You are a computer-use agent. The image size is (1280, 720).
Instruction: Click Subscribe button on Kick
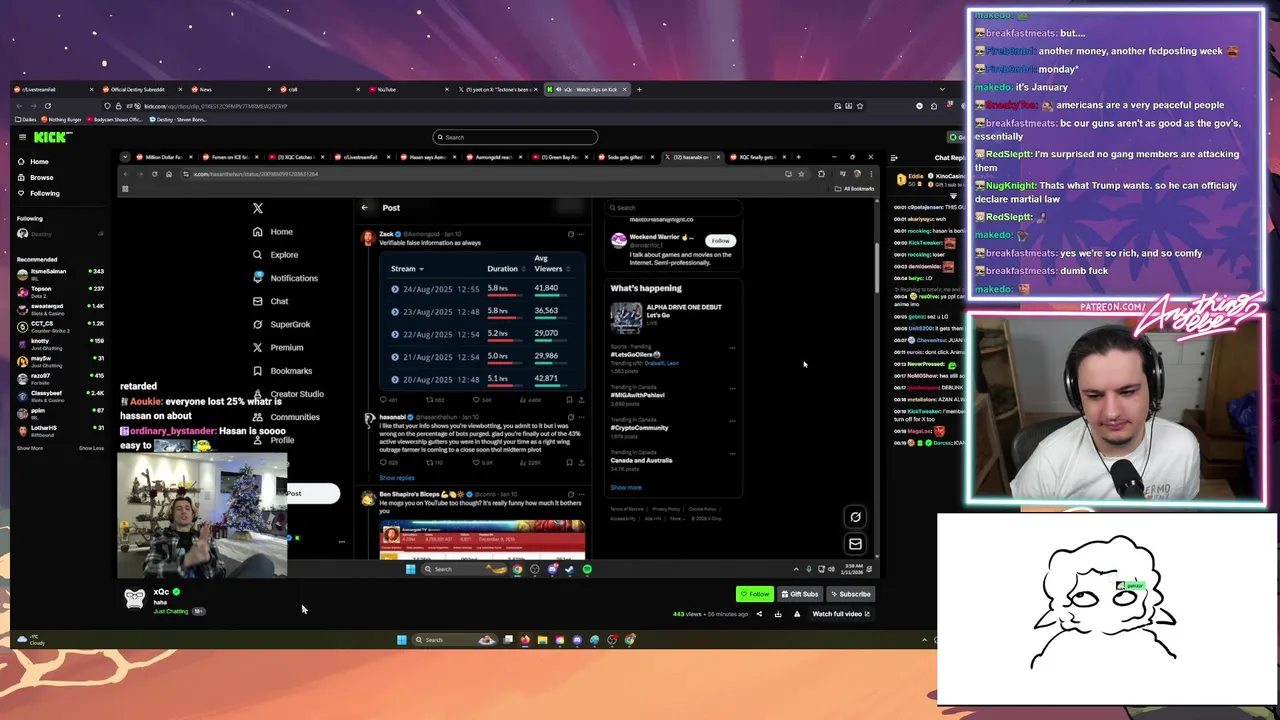point(850,594)
